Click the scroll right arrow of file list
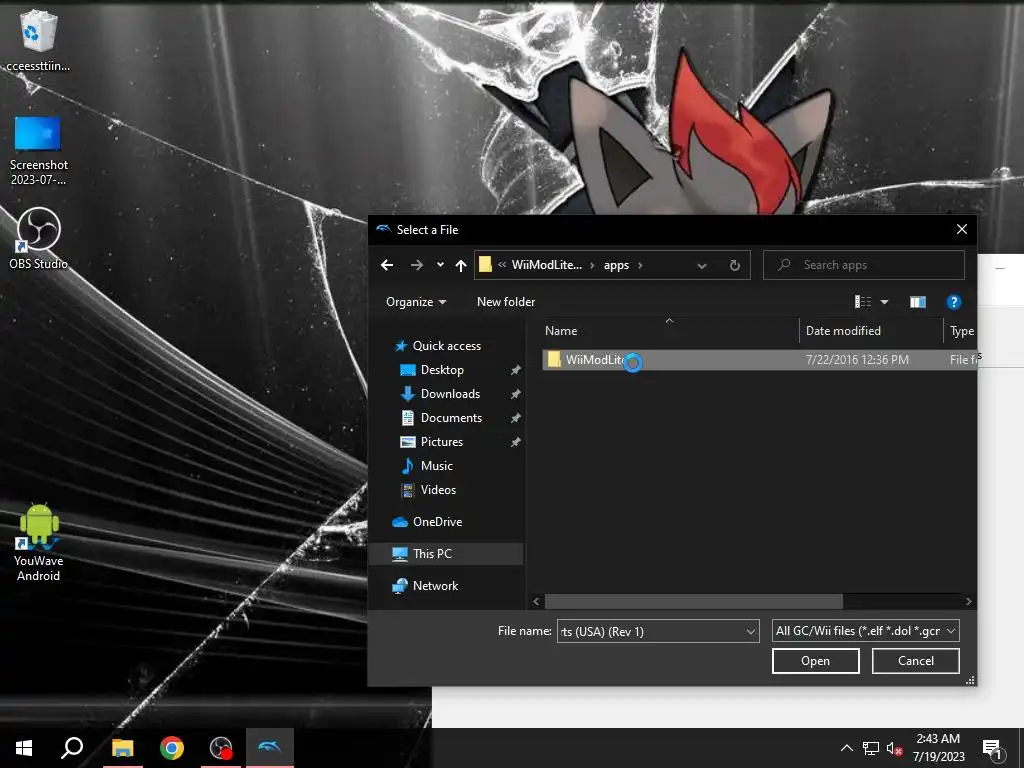Viewport: 1024px width, 768px height. coord(968,601)
